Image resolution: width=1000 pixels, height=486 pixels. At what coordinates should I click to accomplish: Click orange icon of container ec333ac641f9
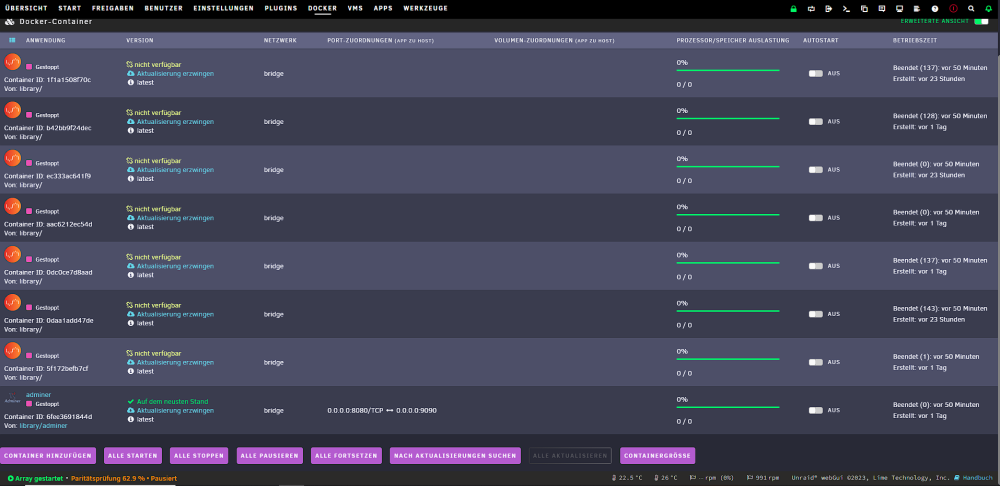coord(13,158)
